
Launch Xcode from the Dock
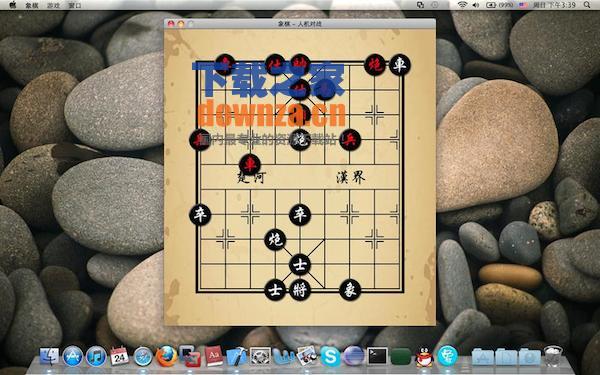click(x=237, y=356)
